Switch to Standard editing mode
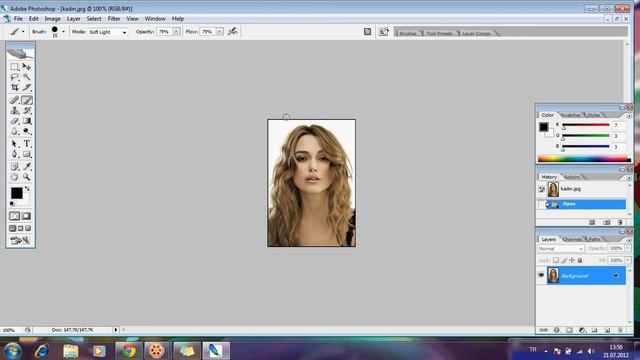This screenshot has width=640, height=360. [15, 216]
